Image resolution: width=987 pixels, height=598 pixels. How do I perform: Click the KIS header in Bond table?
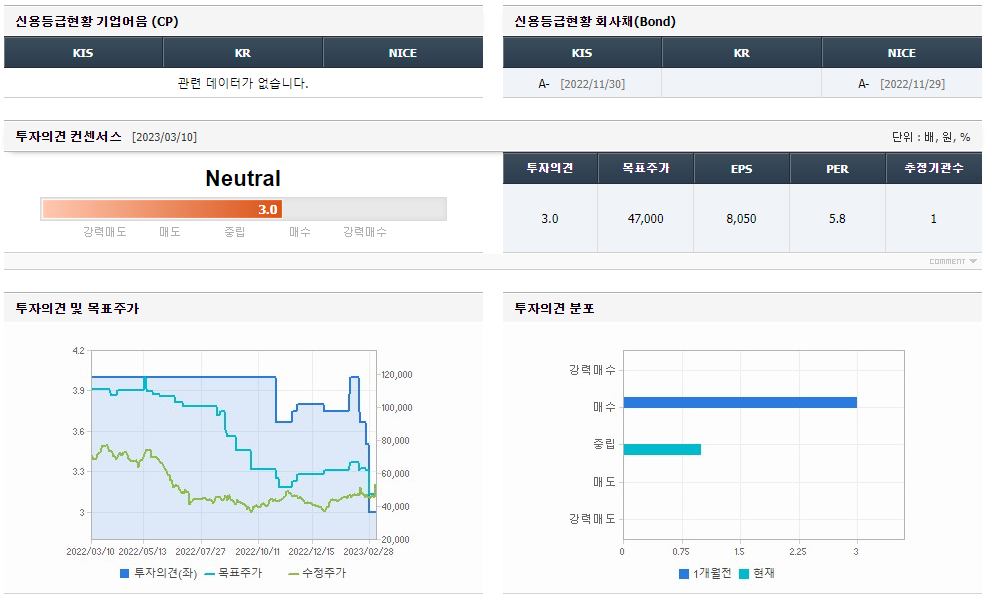coord(582,53)
